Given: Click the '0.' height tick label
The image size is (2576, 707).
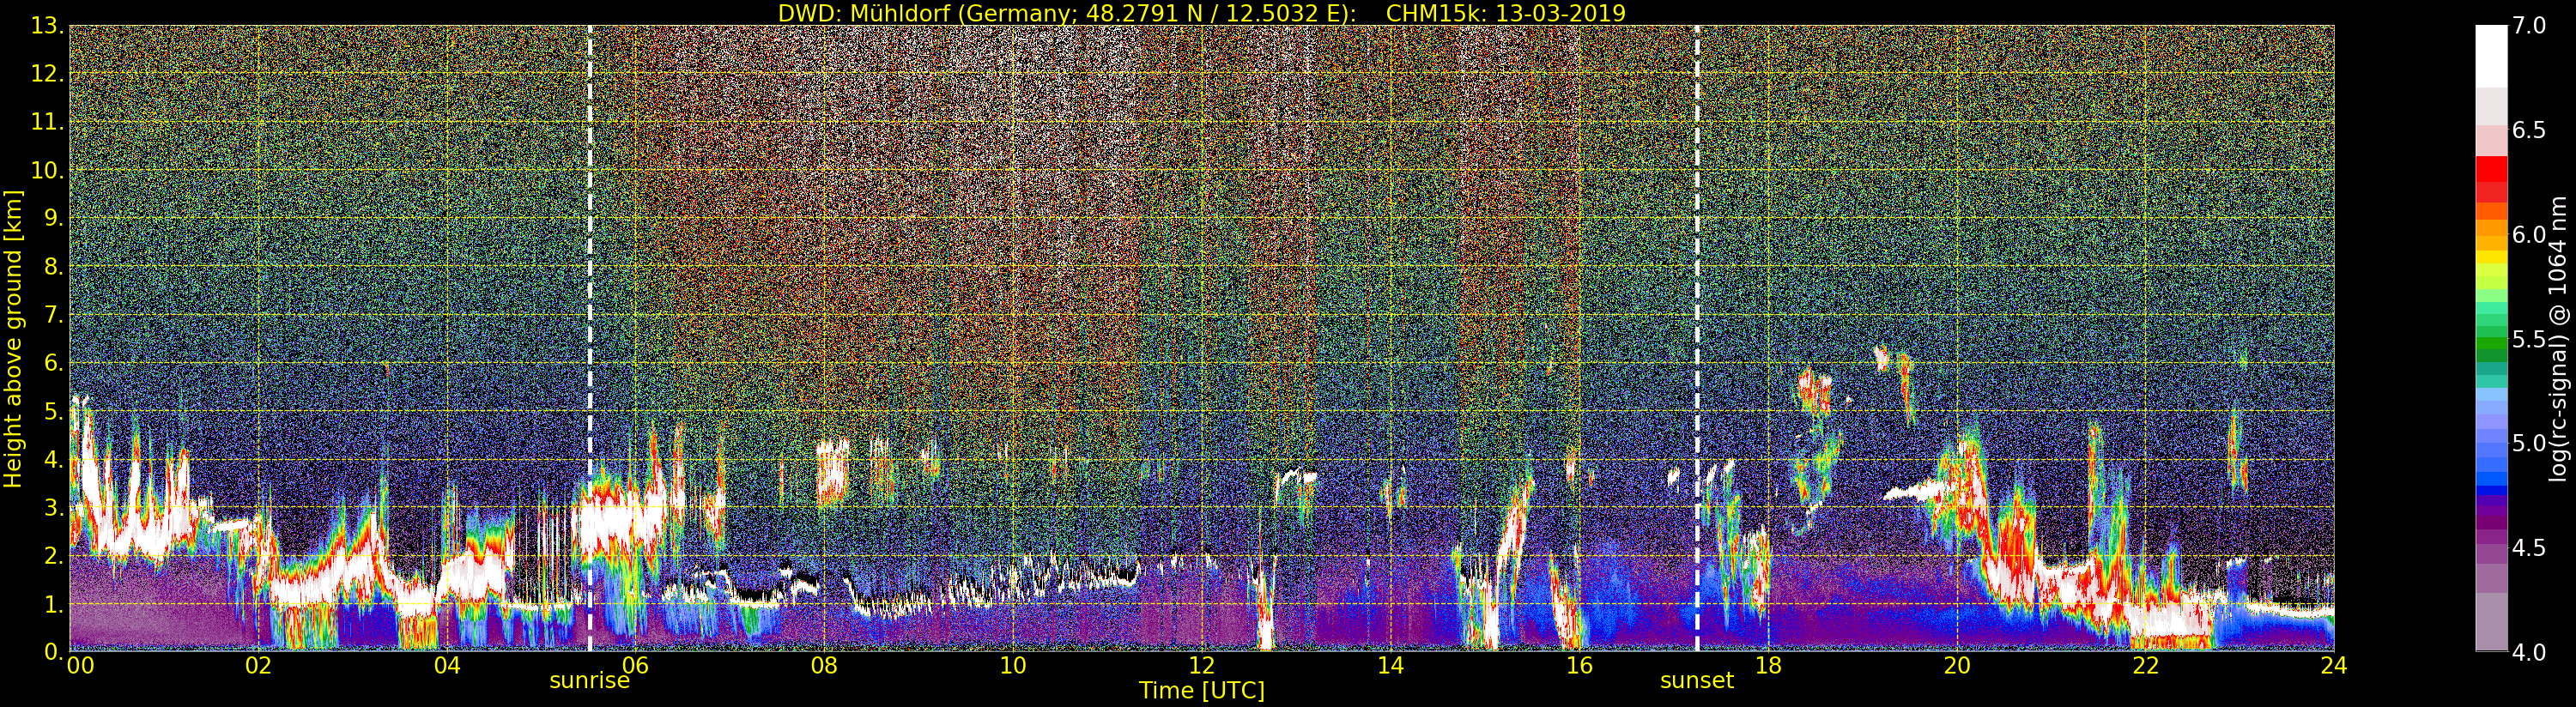Looking at the screenshot, I should (x=54, y=651).
